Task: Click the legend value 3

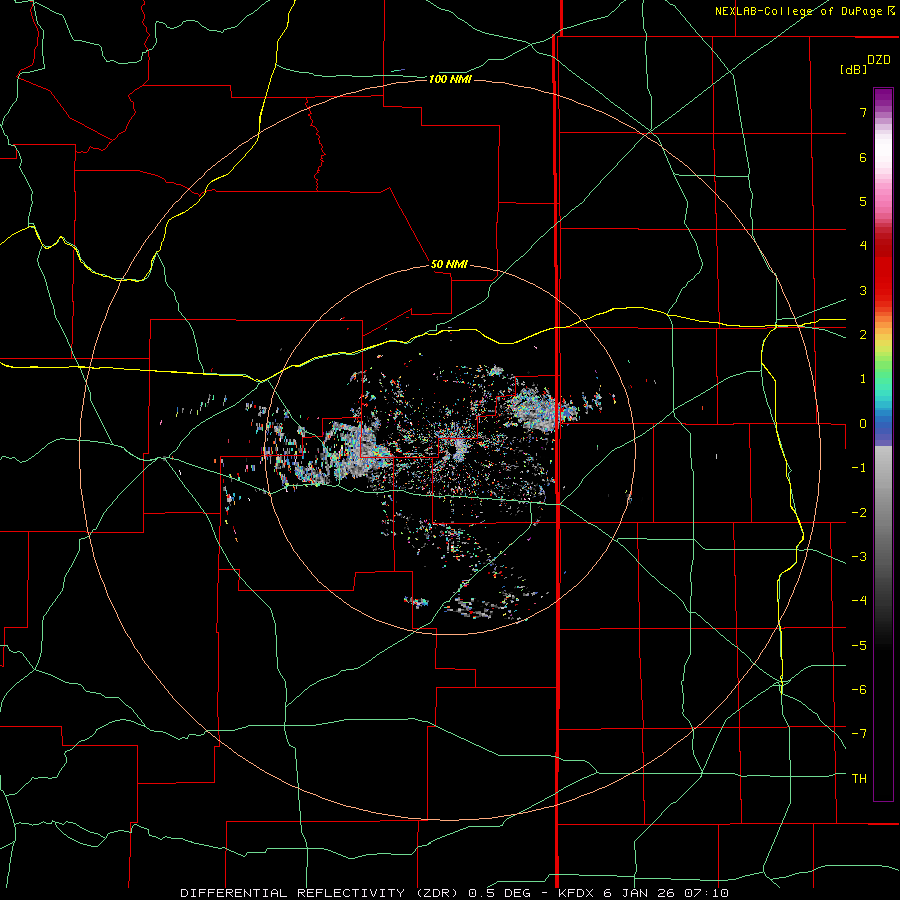Action: point(863,290)
